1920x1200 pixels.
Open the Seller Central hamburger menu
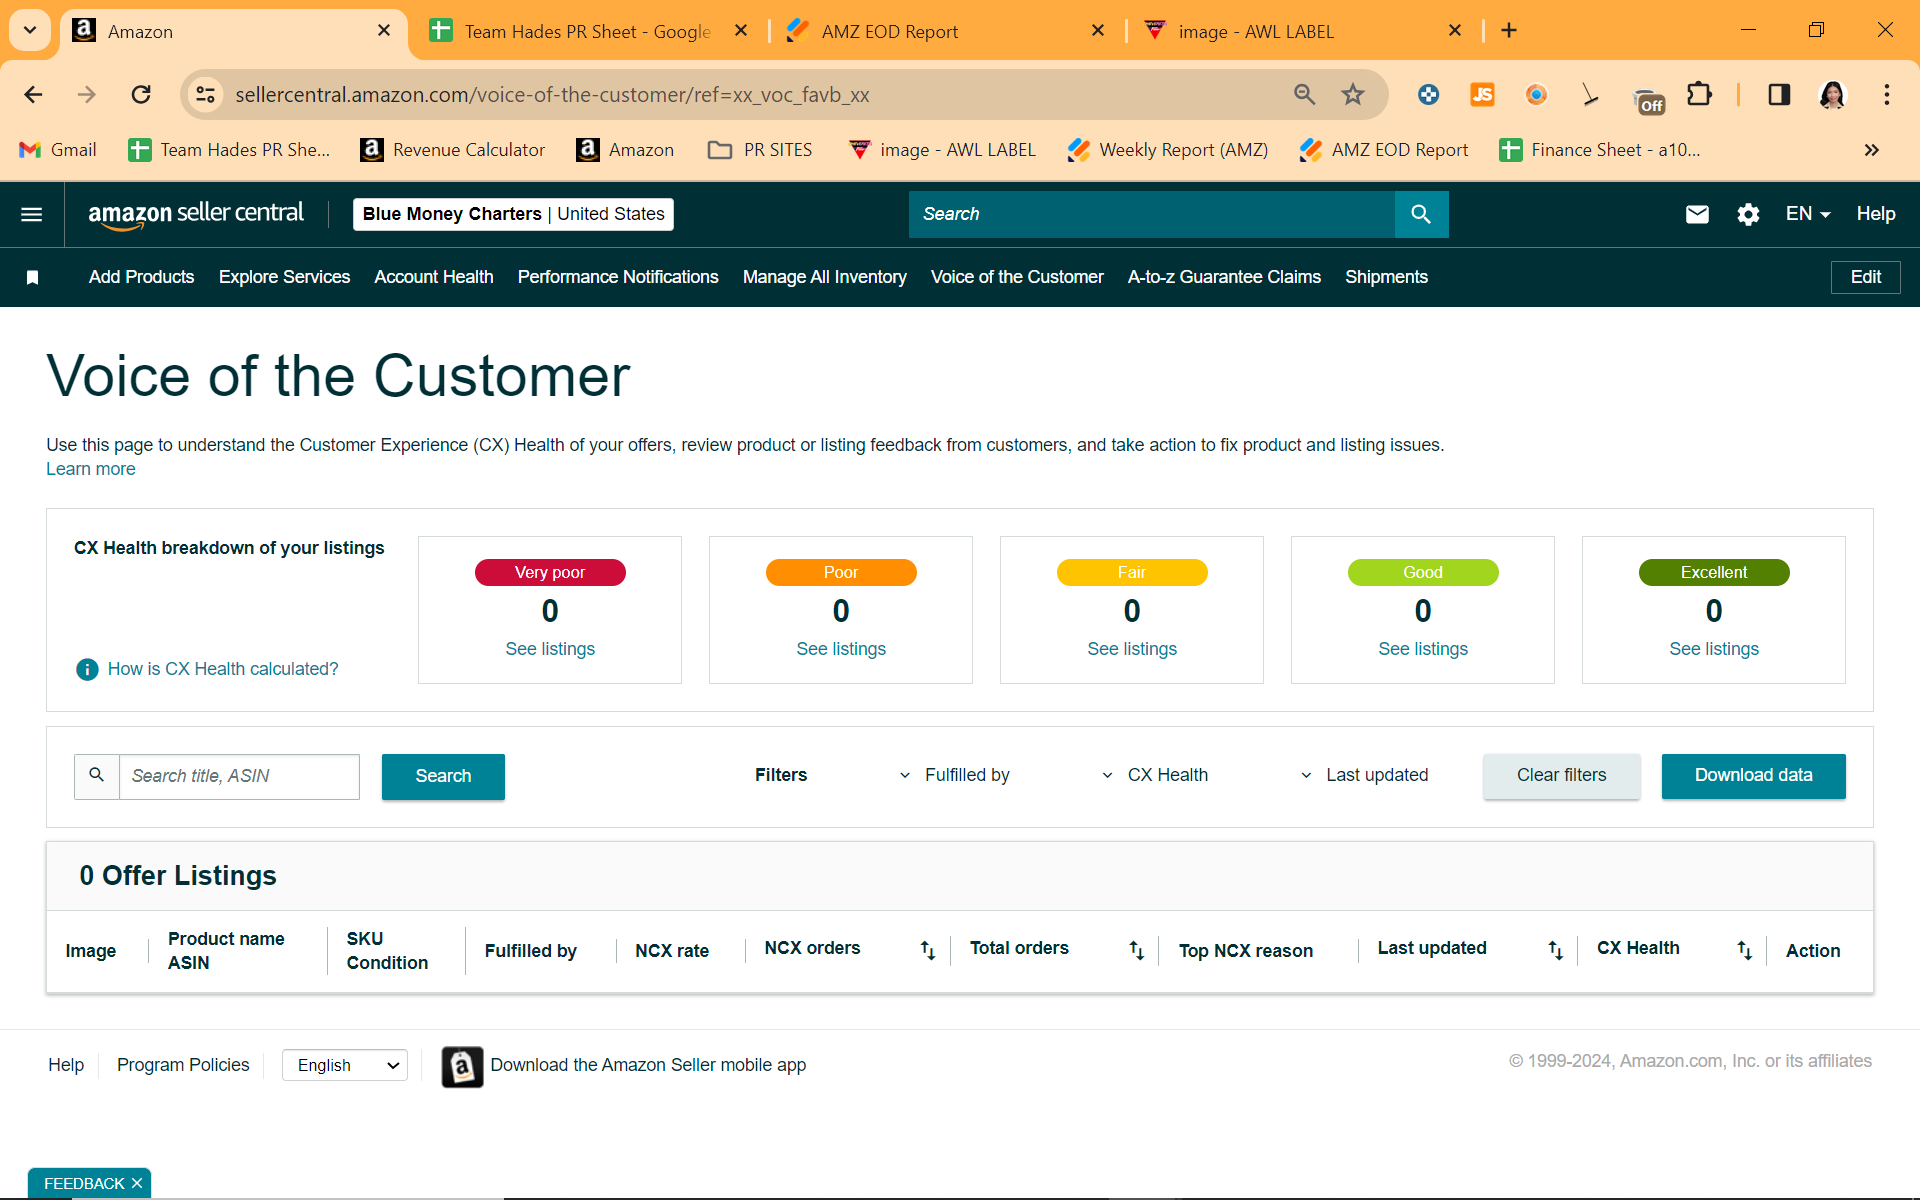(x=32, y=214)
